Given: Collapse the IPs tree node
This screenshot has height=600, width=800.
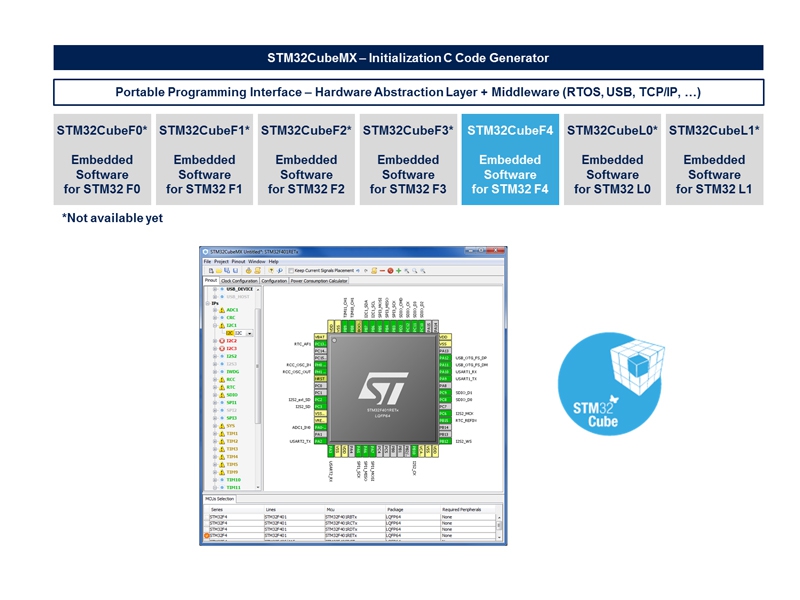Looking at the screenshot, I should pos(207,302).
